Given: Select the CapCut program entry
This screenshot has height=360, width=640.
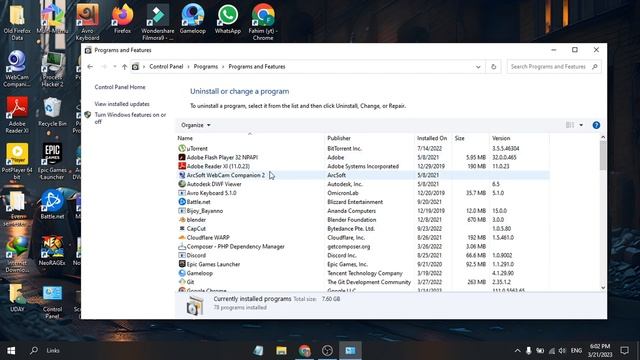Looking at the screenshot, I should (x=363, y=229).
